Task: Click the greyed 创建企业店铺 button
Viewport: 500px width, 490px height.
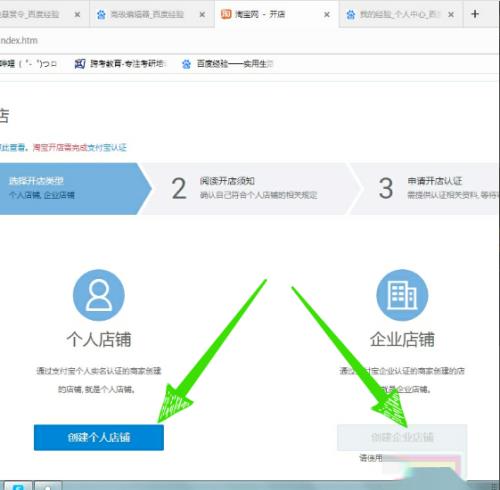Action: [402, 437]
